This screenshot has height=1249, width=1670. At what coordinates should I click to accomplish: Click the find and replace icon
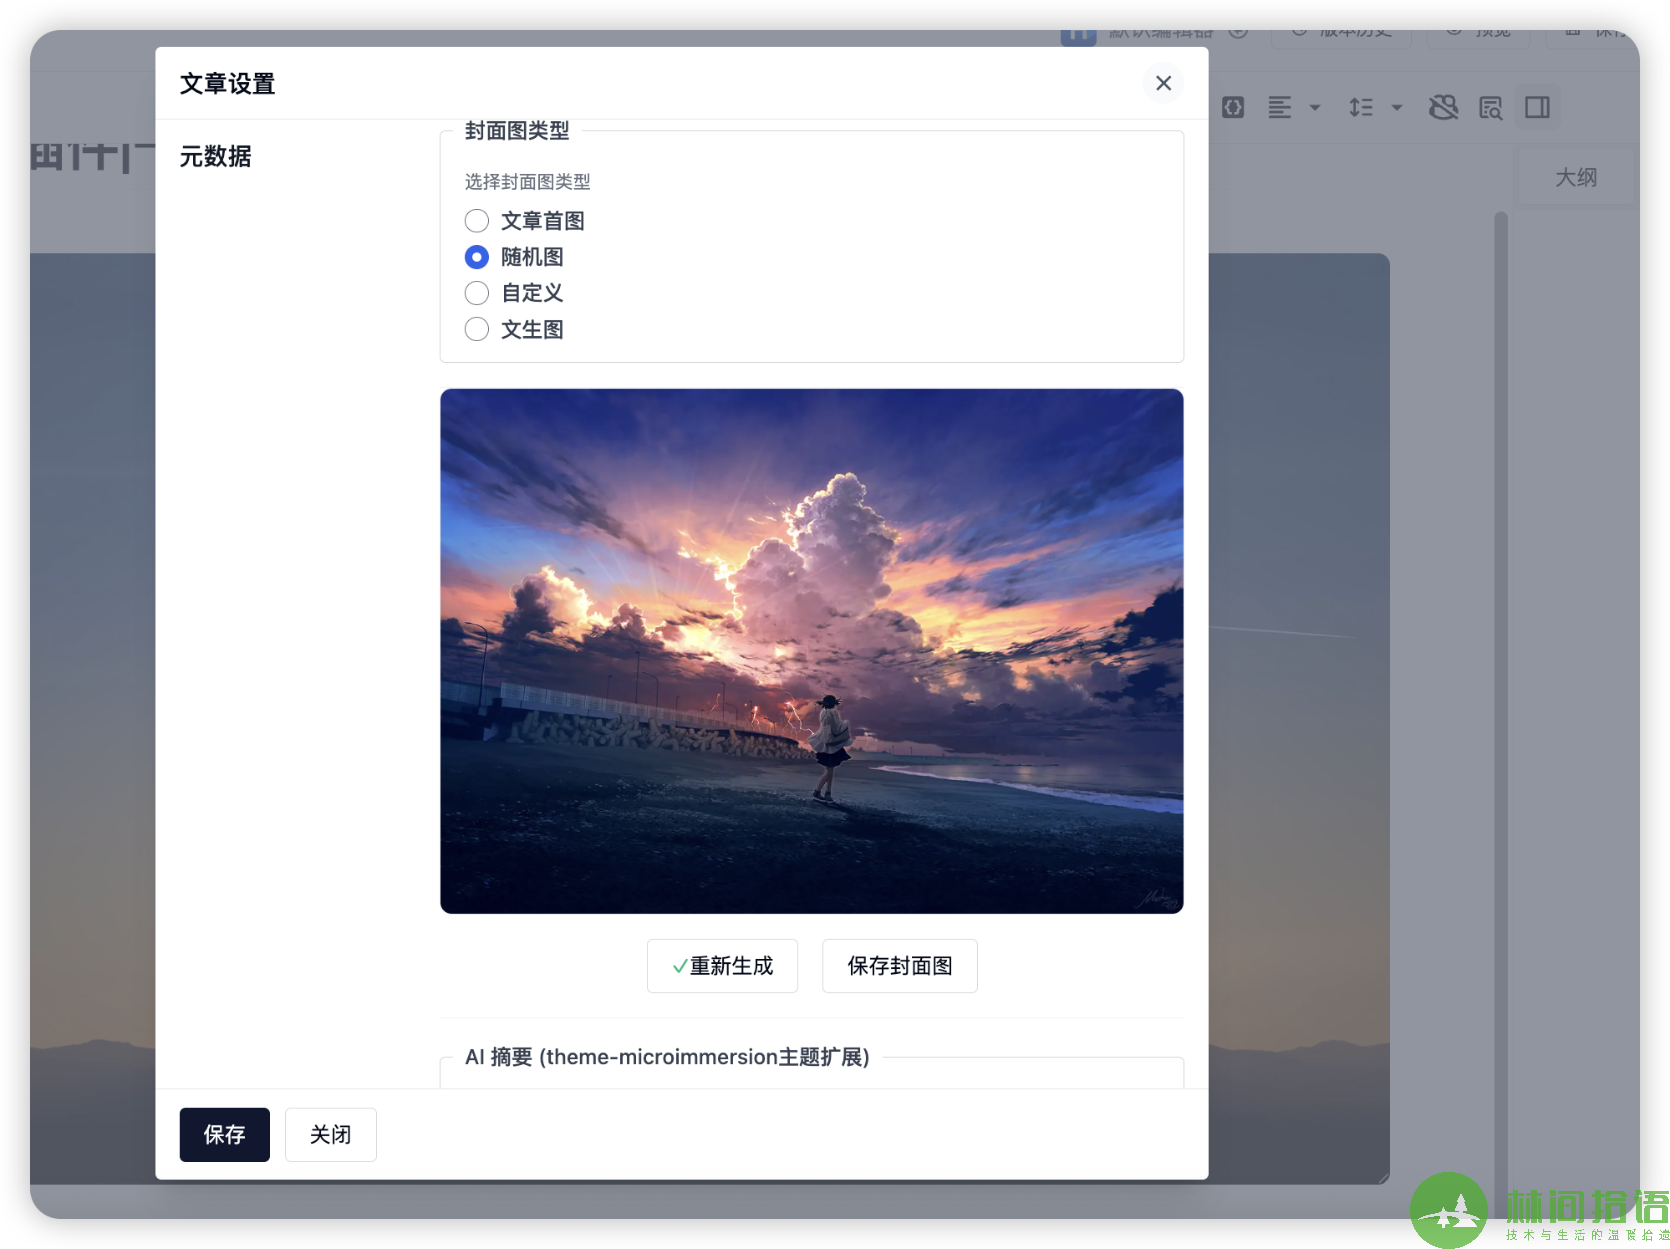[1490, 107]
